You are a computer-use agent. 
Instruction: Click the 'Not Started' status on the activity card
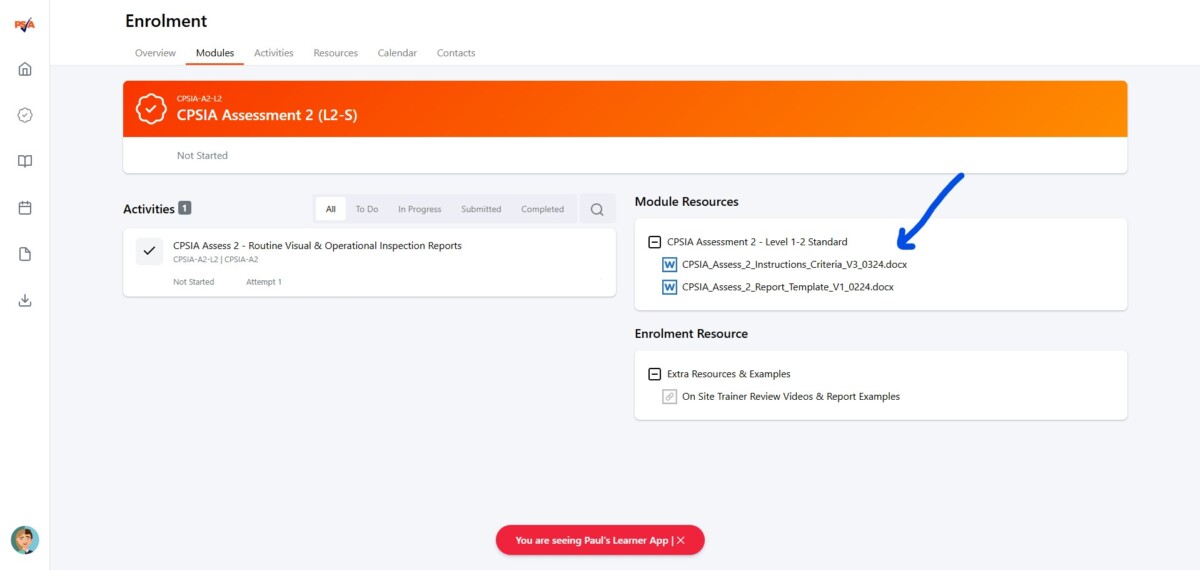tap(194, 282)
